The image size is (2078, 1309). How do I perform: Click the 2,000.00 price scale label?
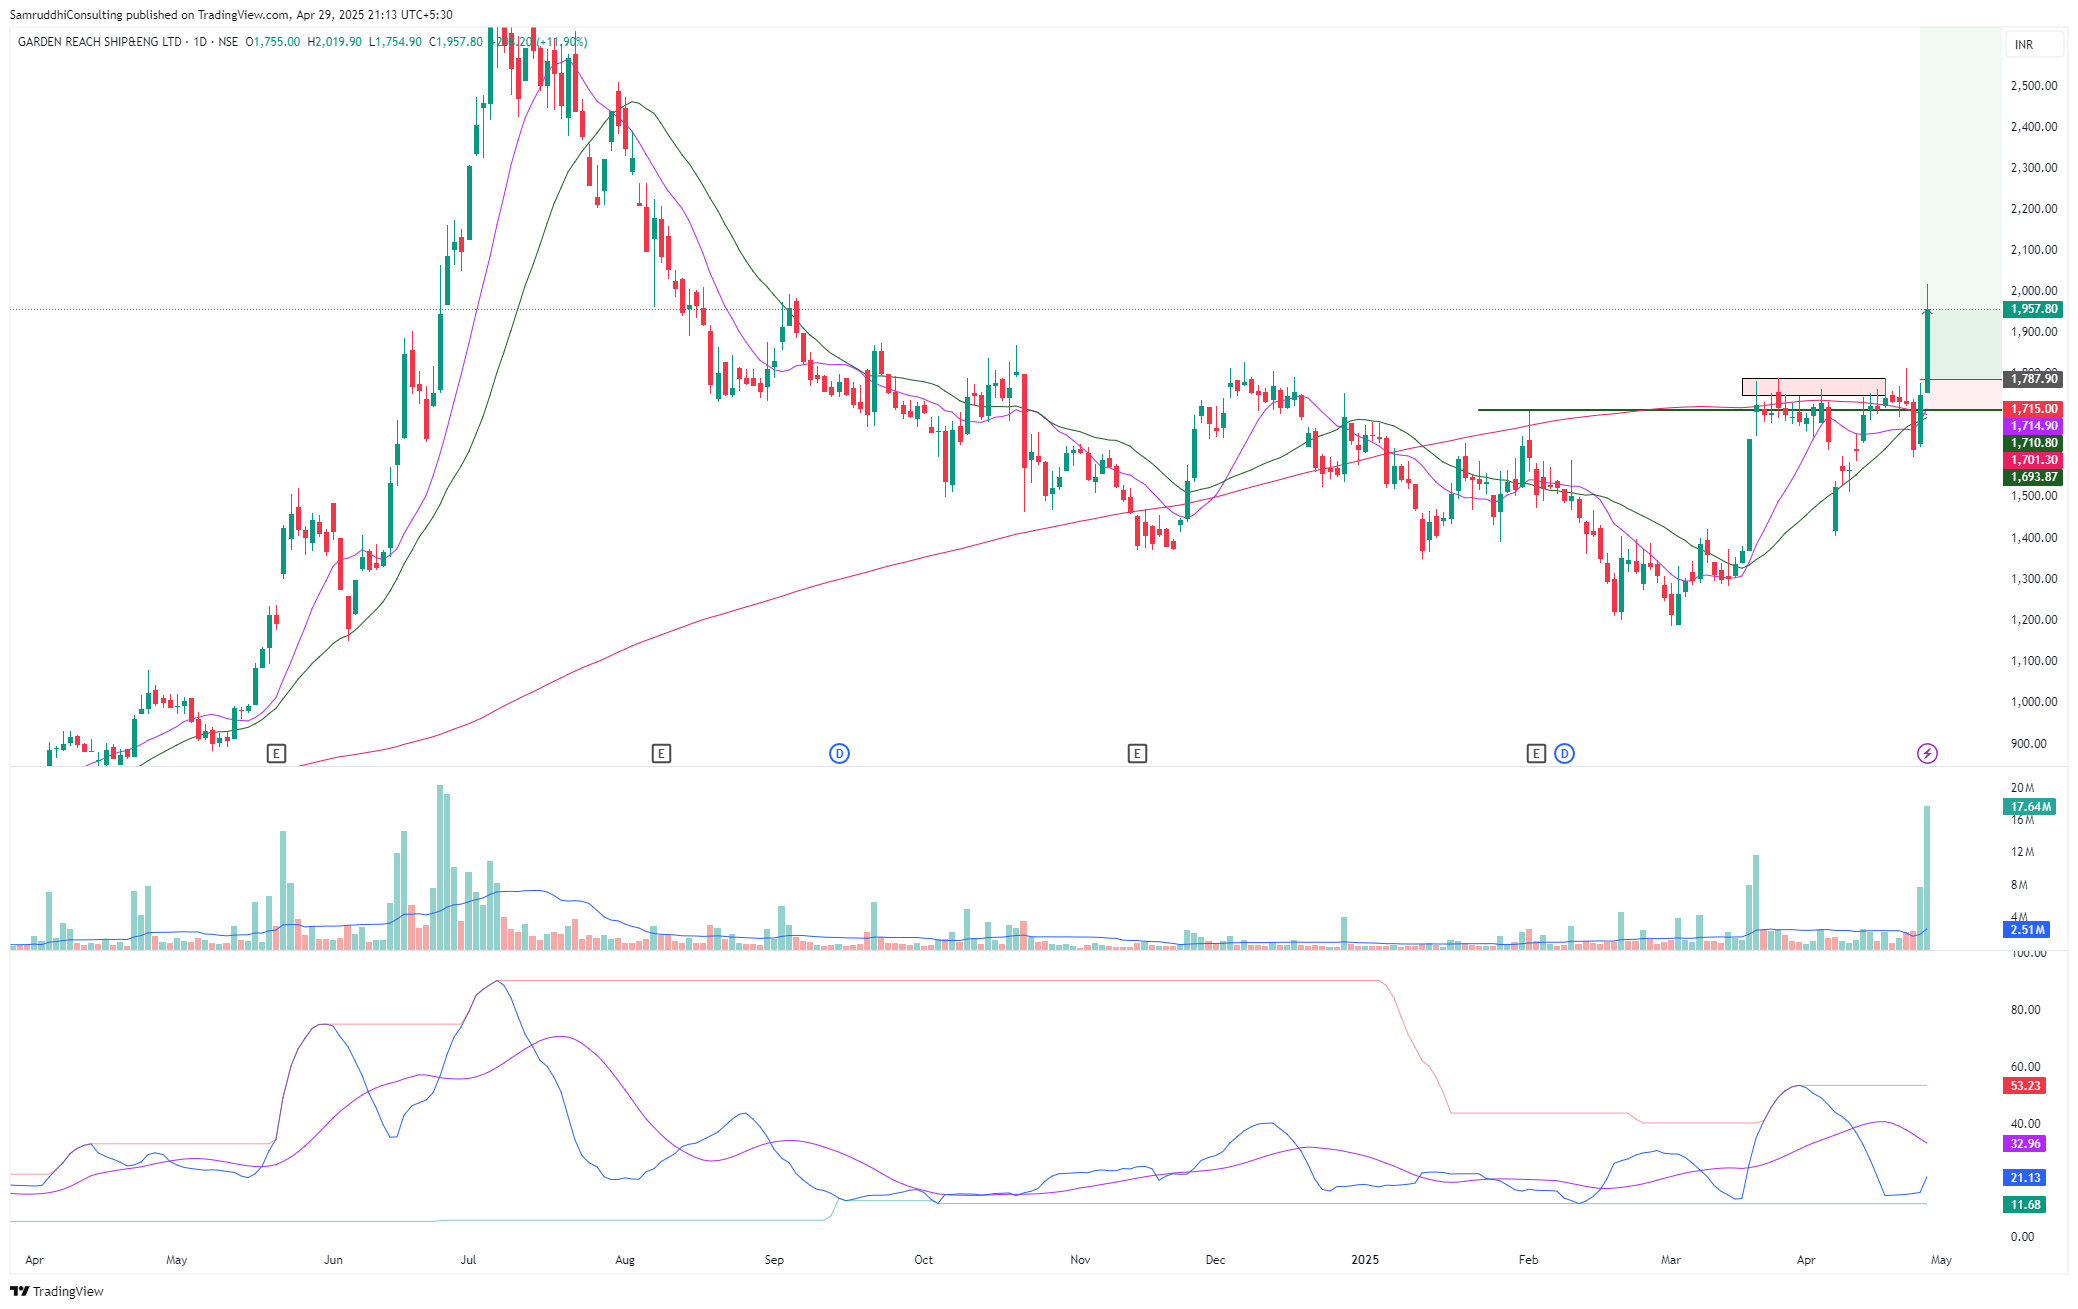pyautogui.click(x=2034, y=291)
